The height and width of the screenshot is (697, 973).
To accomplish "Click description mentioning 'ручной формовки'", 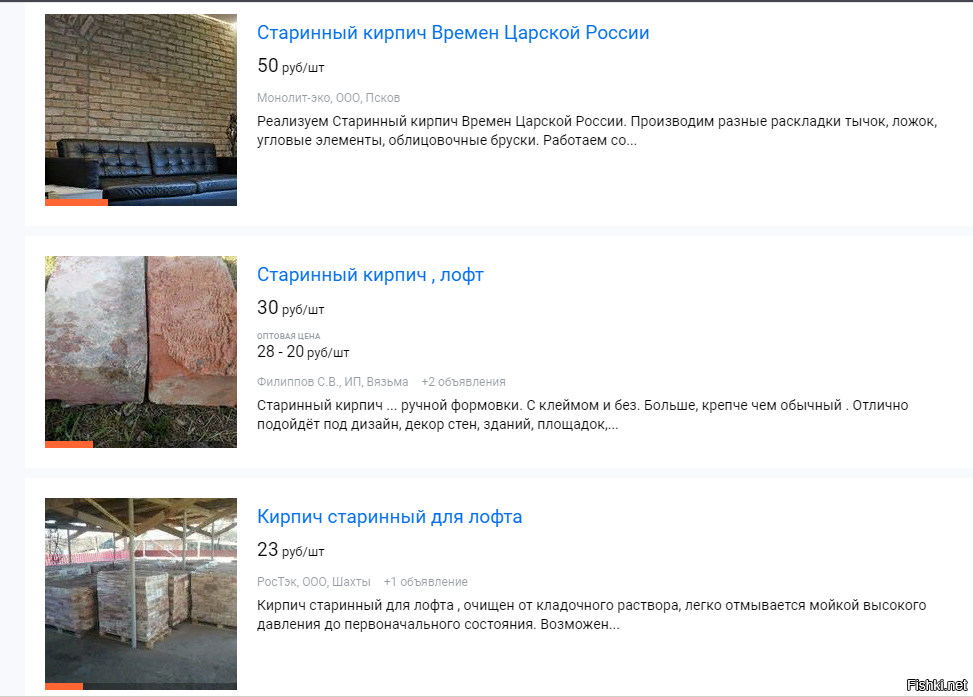I will (x=583, y=415).
